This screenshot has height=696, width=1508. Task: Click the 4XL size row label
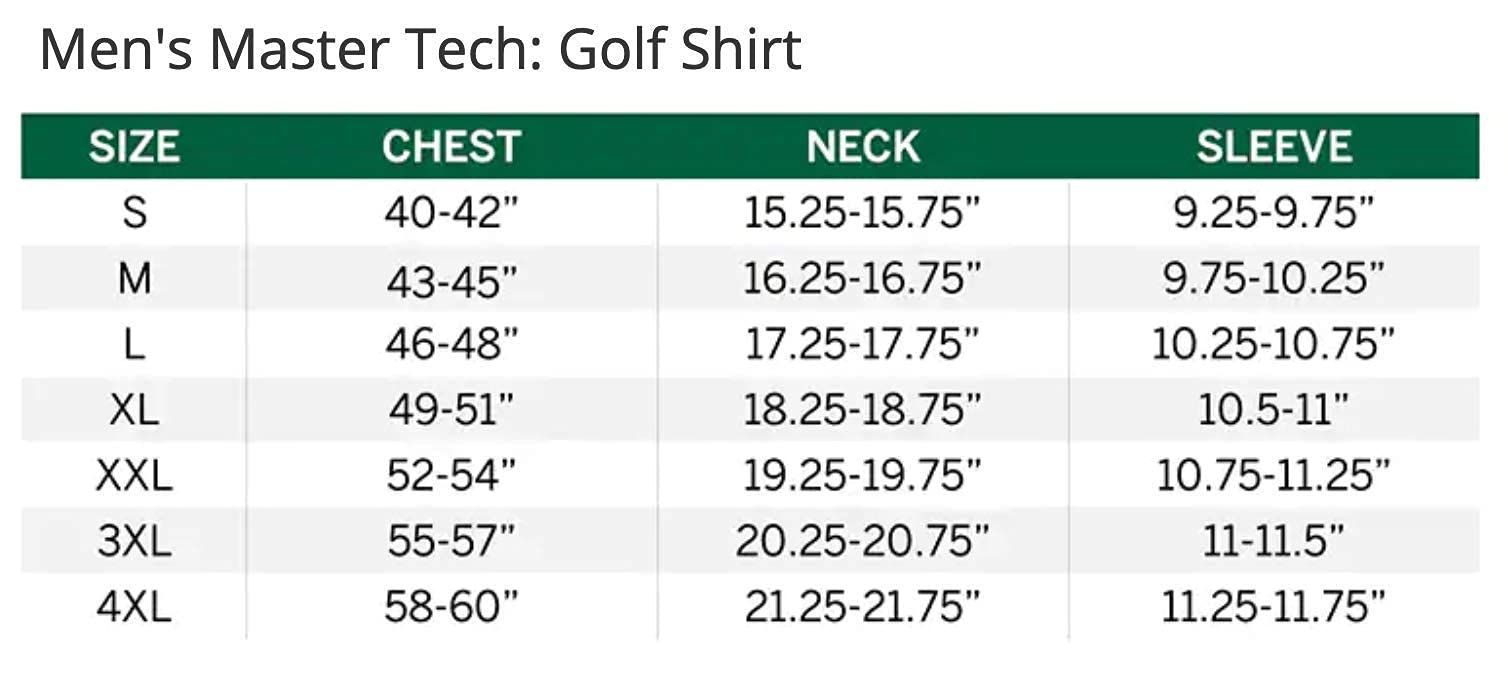[134, 606]
